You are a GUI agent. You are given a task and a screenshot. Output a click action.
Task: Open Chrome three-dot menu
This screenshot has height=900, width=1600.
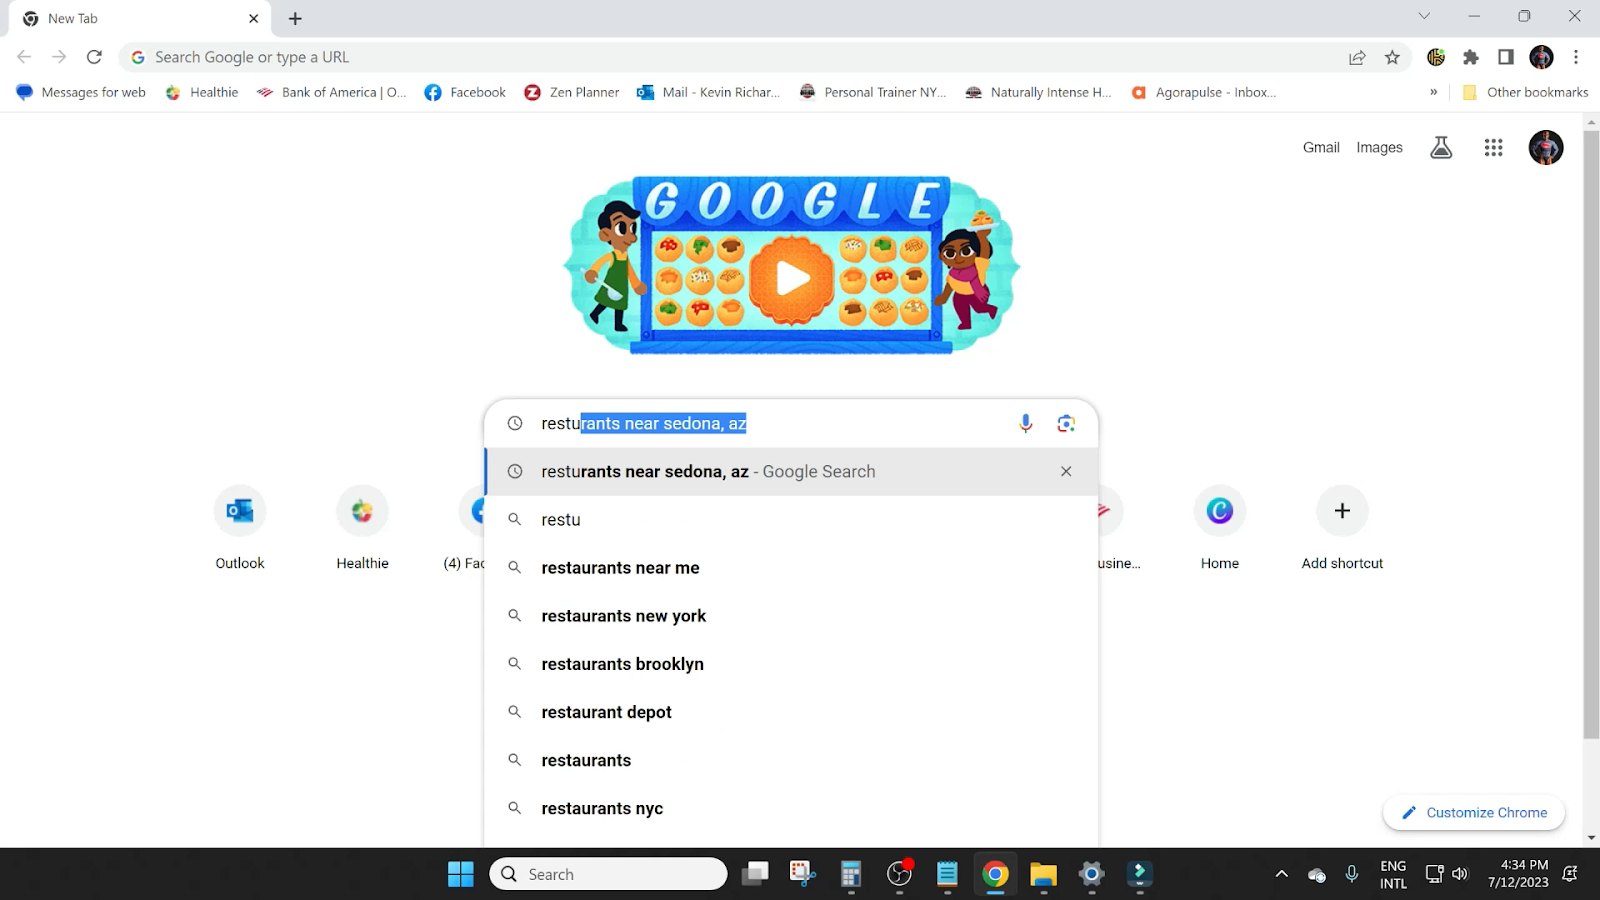[x=1576, y=57]
